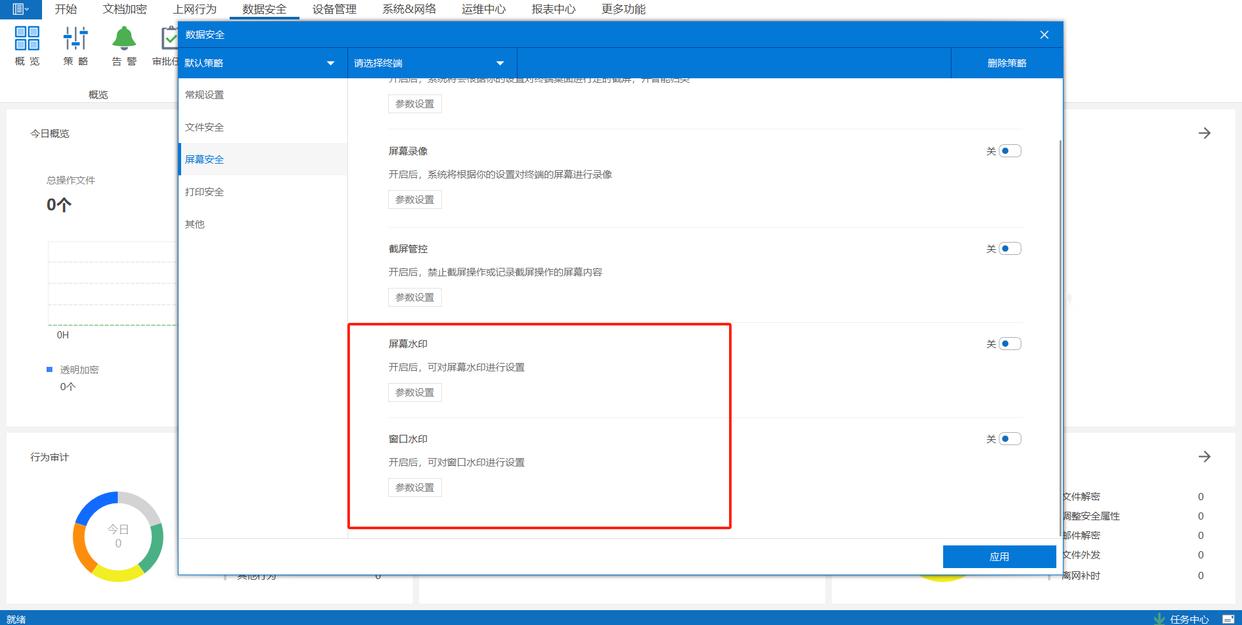Switch to the 开始 menu tab
The width and height of the screenshot is (1242, 625).
(66, 9)
